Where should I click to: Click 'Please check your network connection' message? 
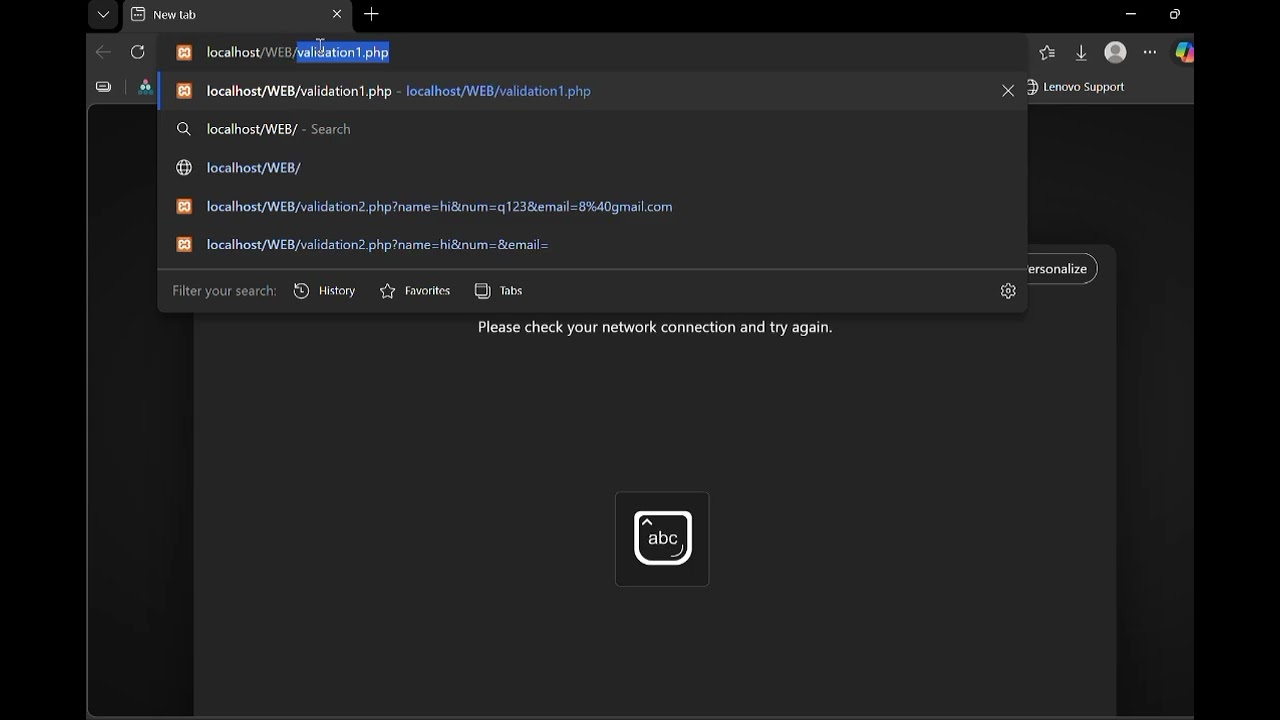[655, 327]
